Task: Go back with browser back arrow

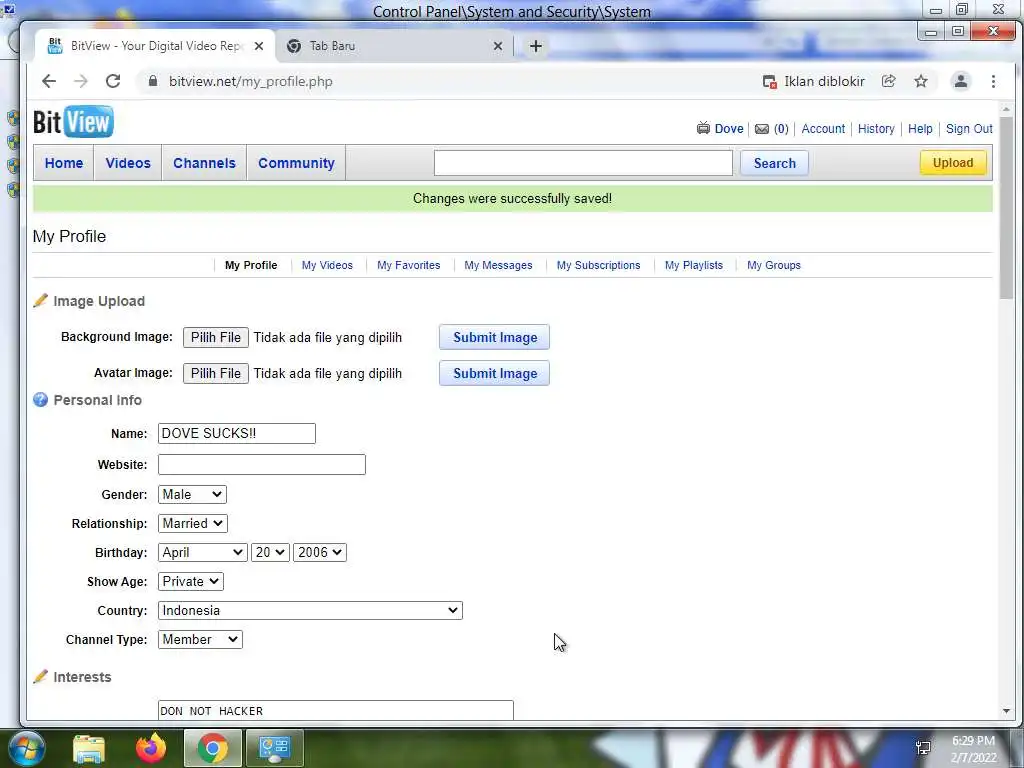Action: click(49, 81)
